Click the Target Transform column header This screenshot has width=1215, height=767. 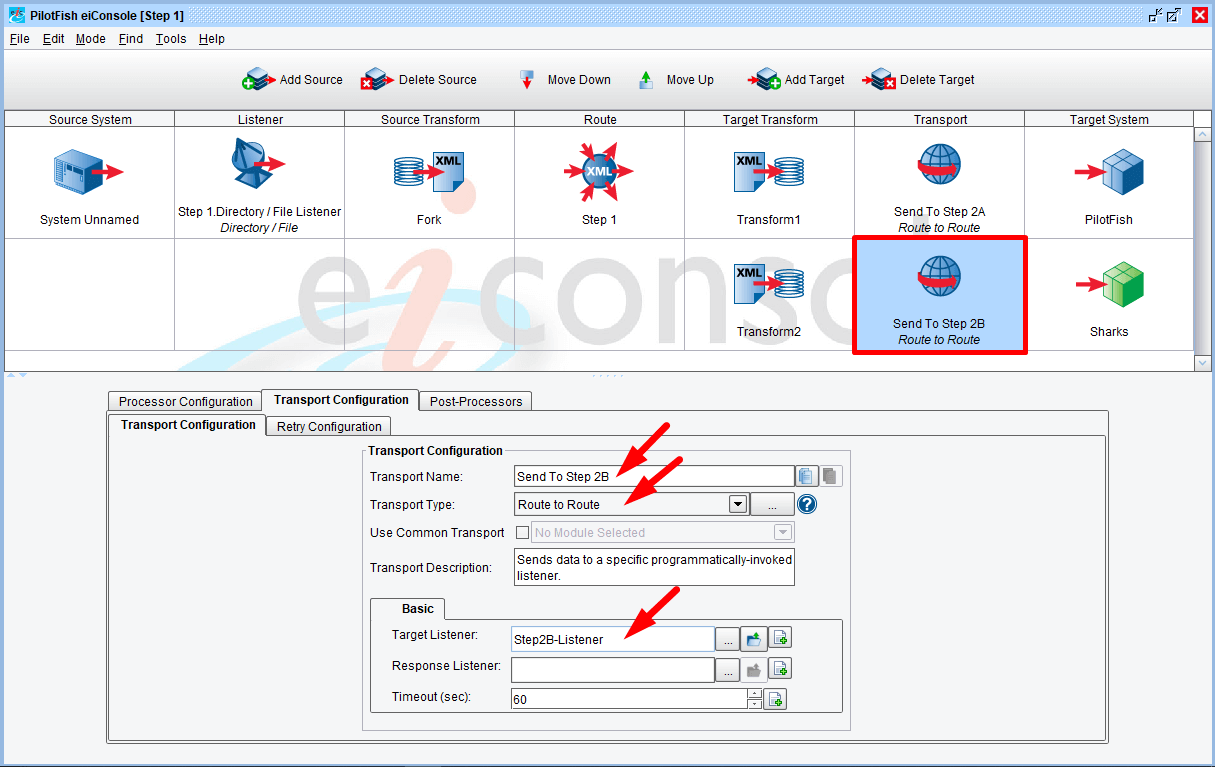tap(770, 119)
